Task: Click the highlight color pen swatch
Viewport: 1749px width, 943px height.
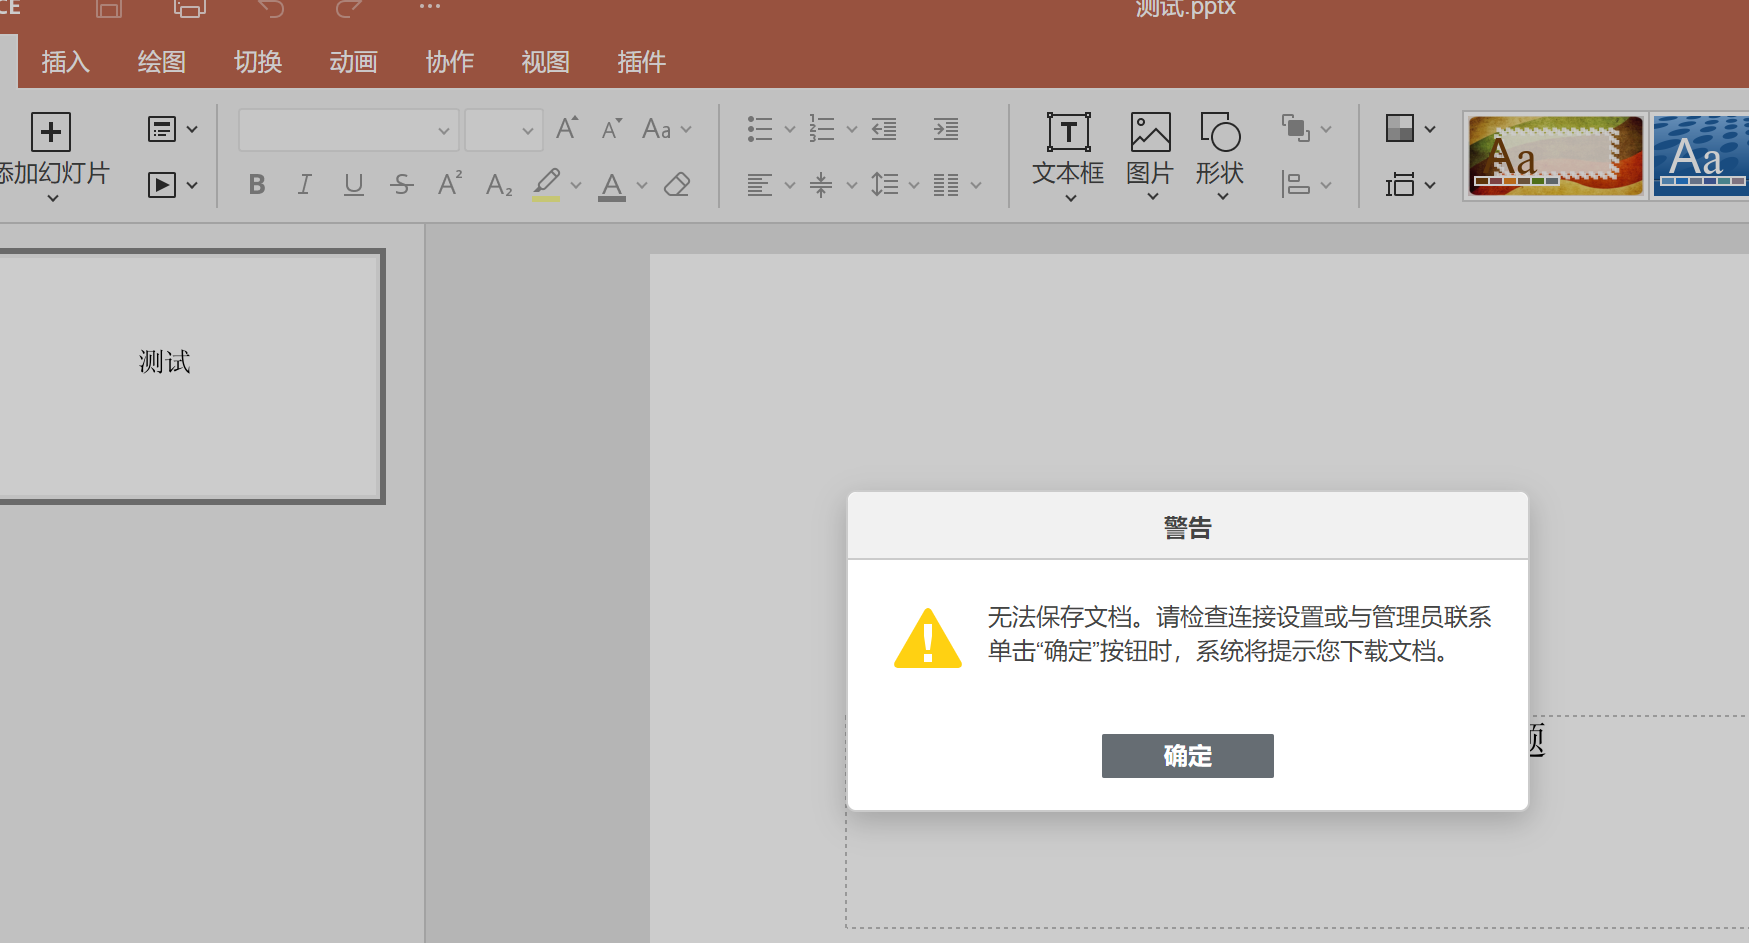Action: pos(546,185)
